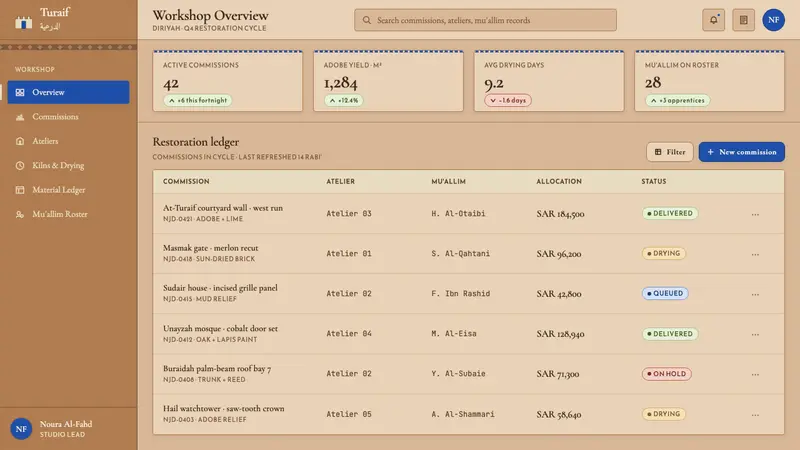Go to Overview in sidebar
800x450 pixels.
click(x=68, y=92)
